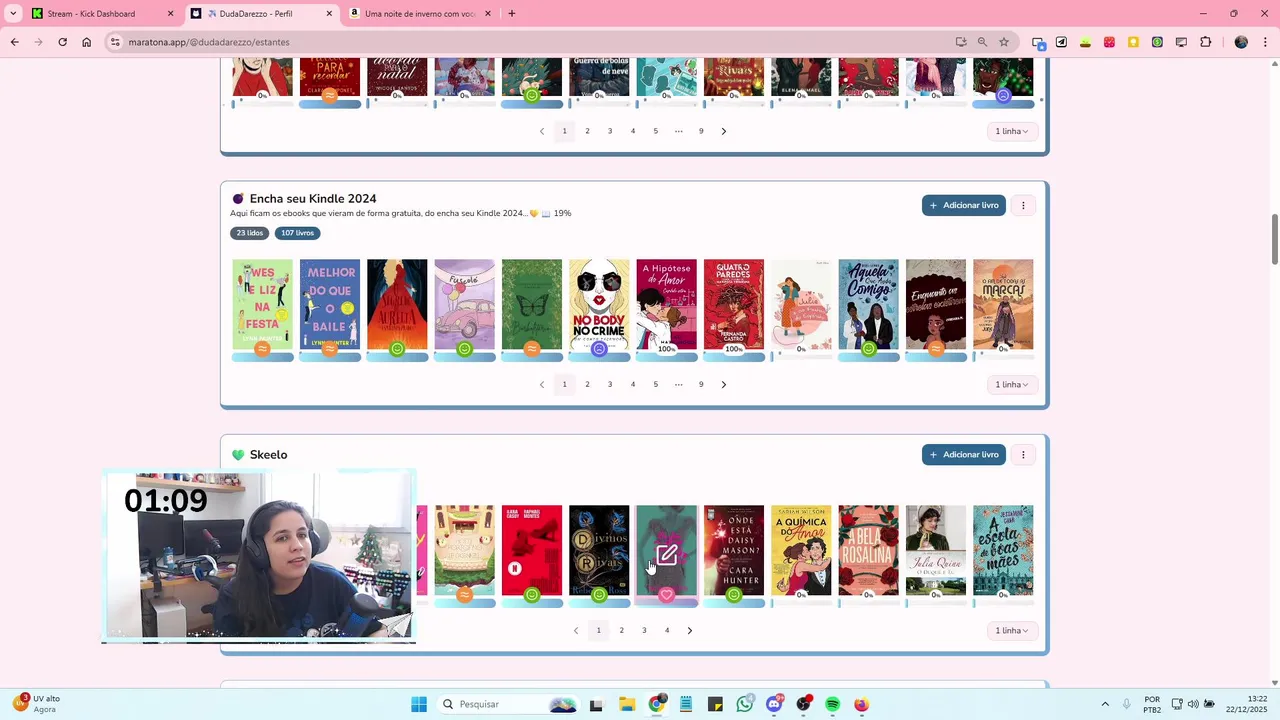Open Discord from the taskbar
This screenshot has width=1280, height=720.
pyautogui.click(x=774, y=704)
